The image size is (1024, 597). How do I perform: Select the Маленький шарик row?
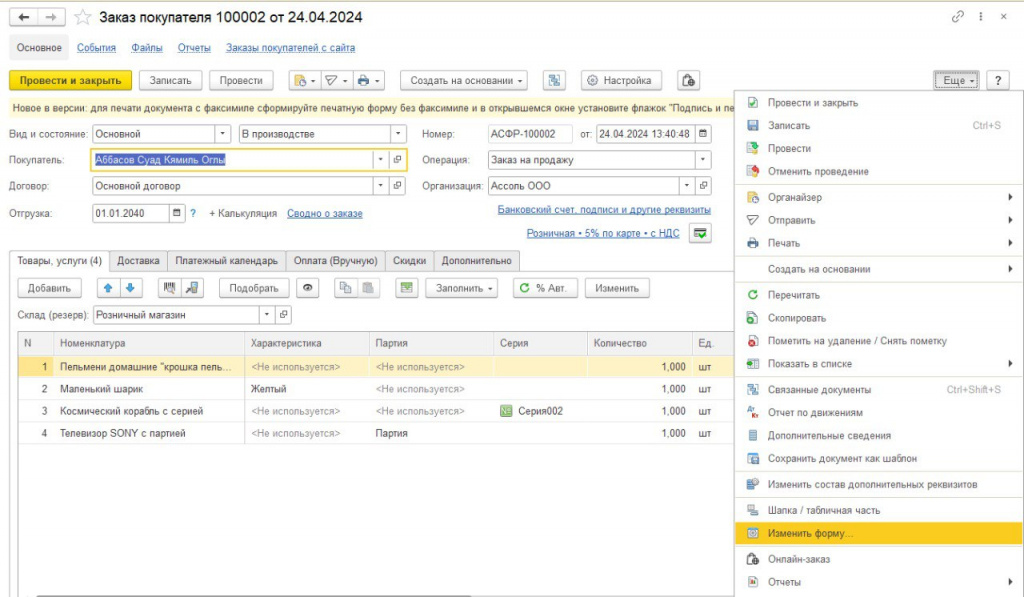pos(376,389)
